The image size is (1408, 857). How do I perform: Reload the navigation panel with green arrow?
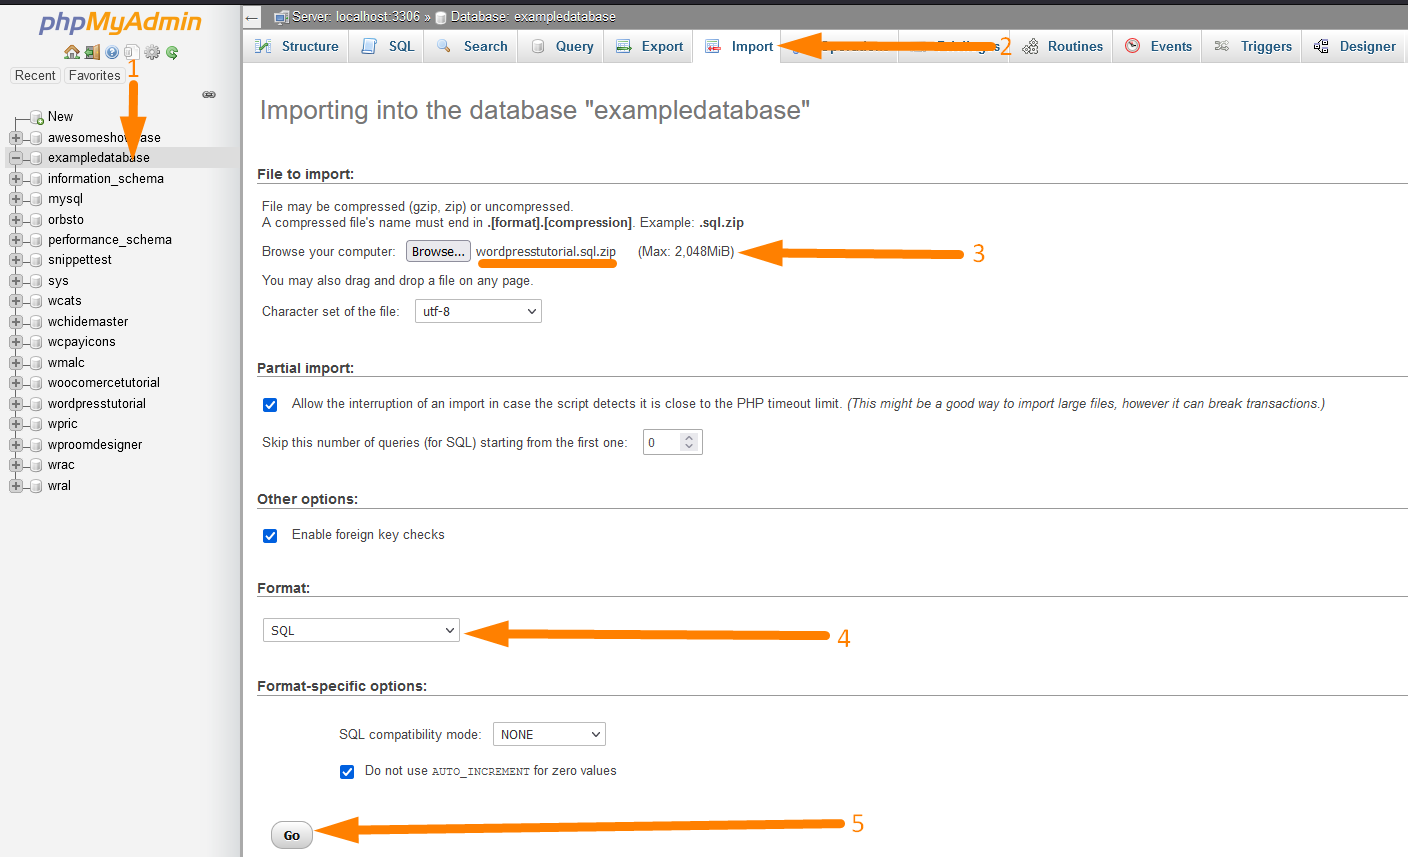point(172,52)
